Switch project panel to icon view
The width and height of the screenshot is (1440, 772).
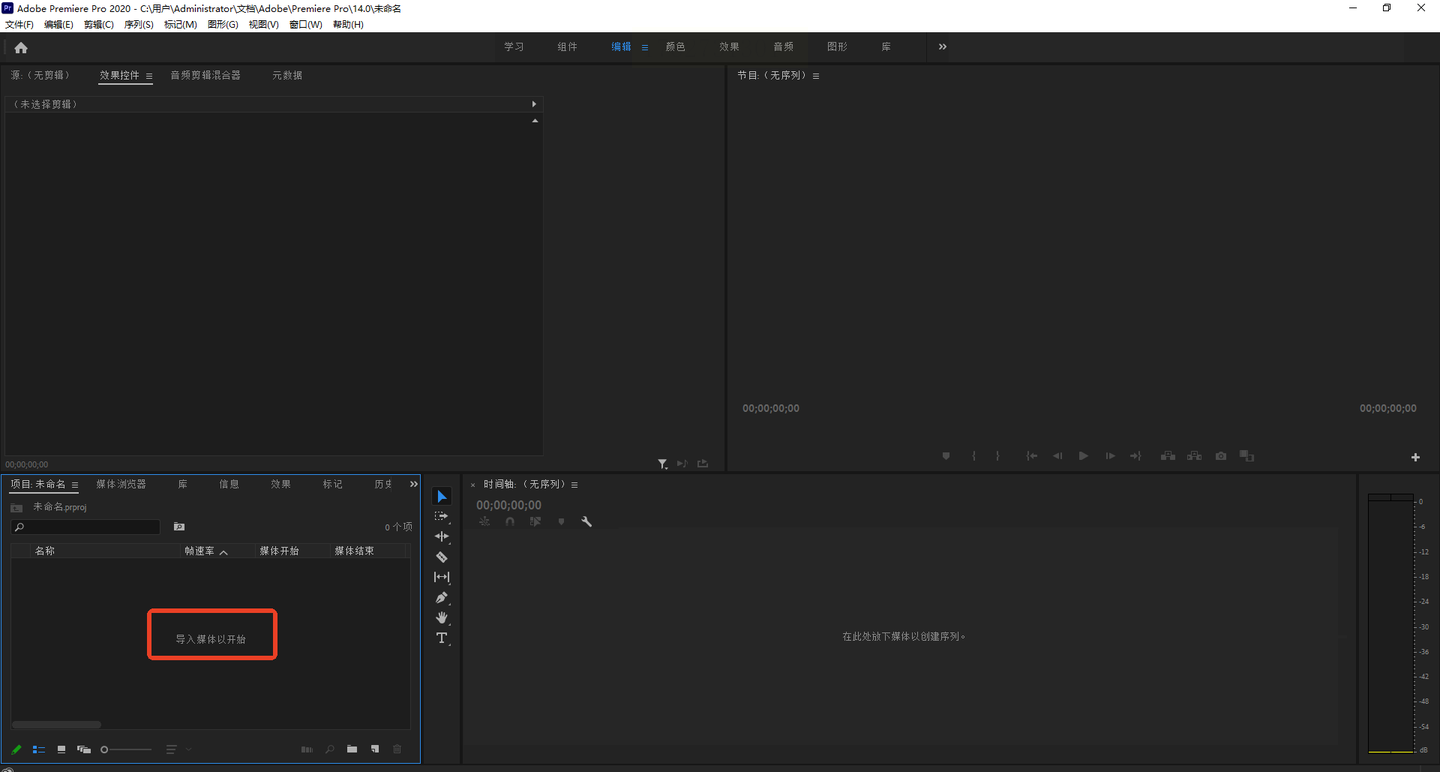(61, 749)
